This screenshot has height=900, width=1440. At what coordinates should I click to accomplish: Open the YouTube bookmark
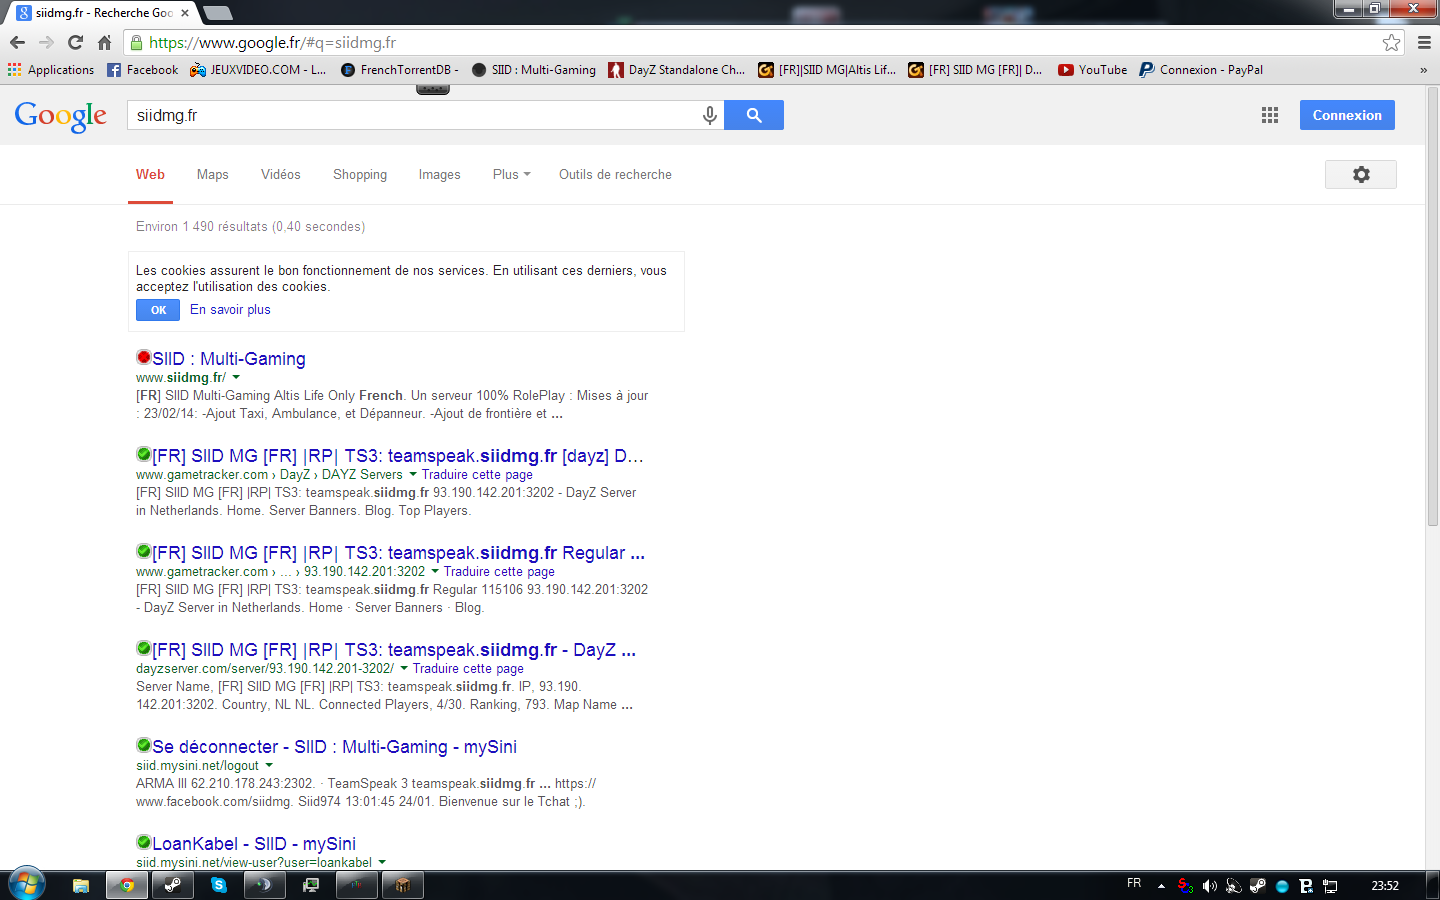(1093, 70)
